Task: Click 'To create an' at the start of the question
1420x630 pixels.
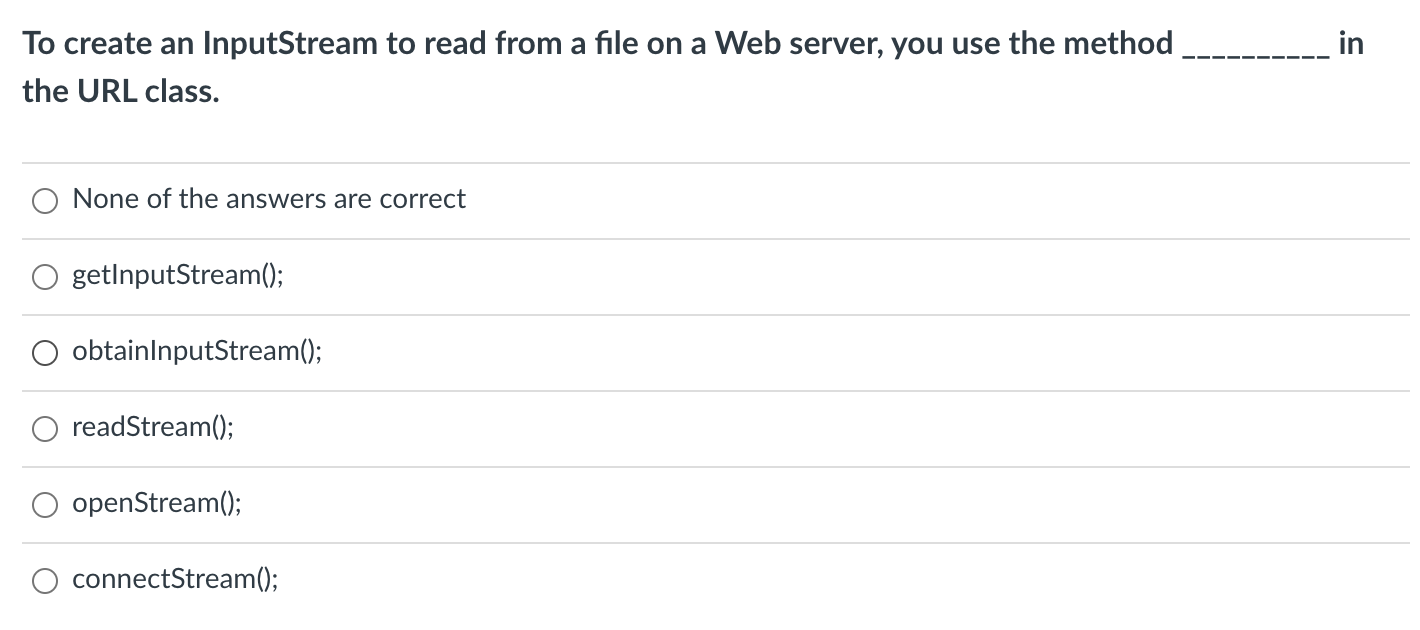Action: click(109, 43)
